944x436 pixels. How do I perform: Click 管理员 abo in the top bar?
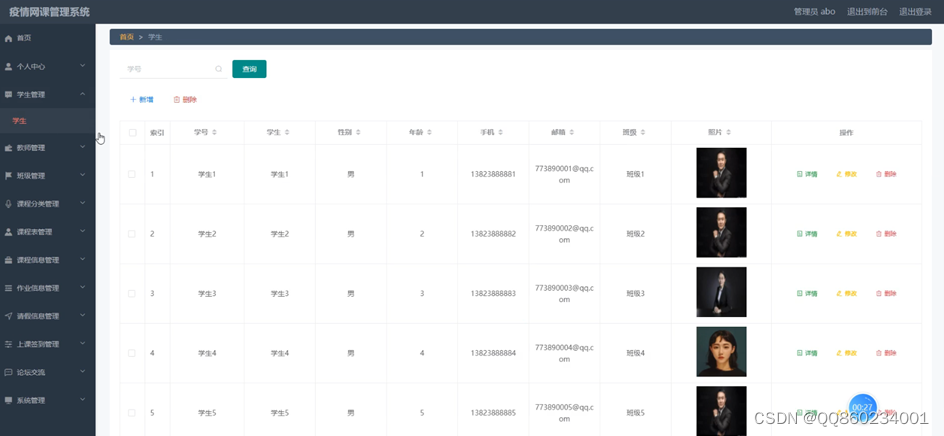[x=814, y=11]
